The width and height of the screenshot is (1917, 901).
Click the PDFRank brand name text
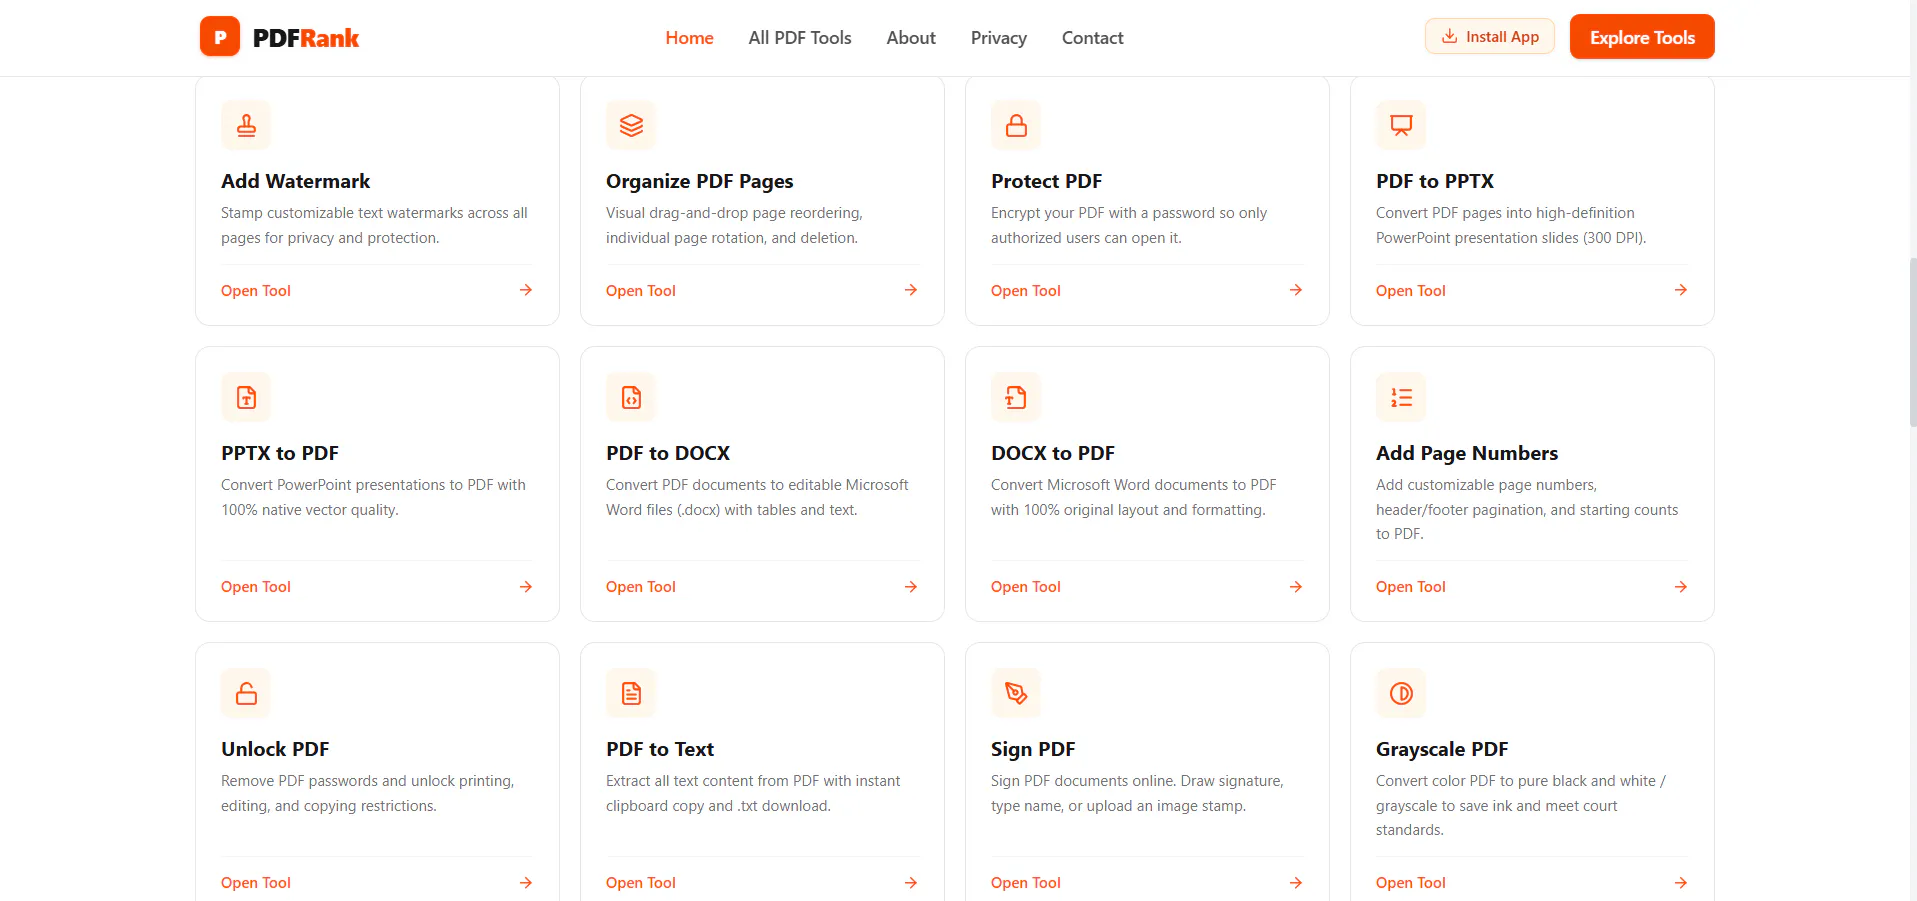pyautogui.click(x=306, y=38)
